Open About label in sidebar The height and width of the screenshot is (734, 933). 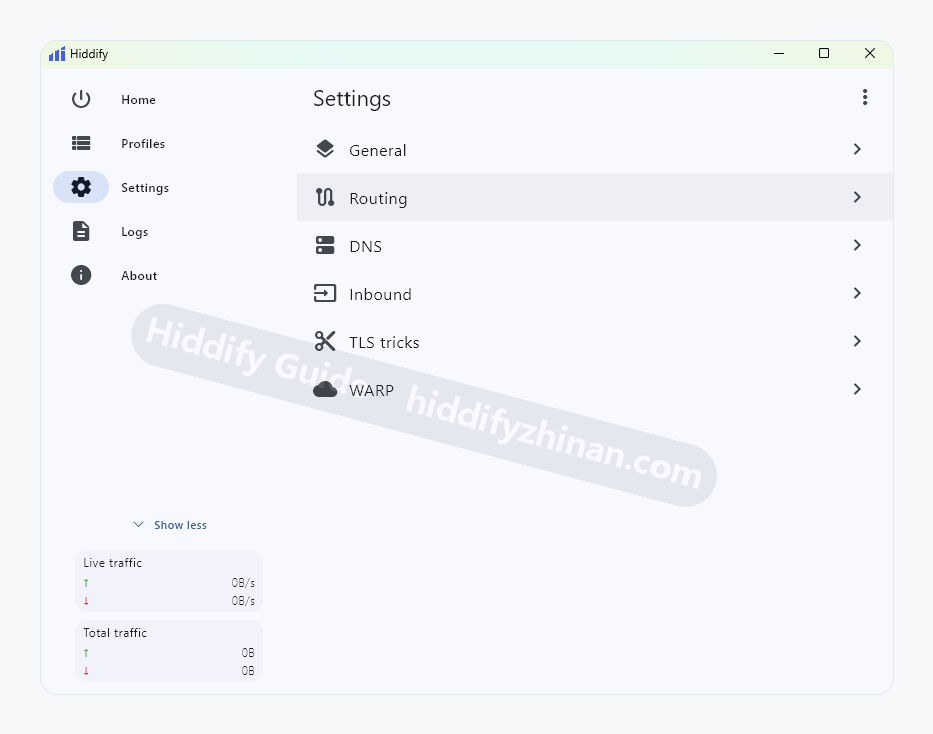click(x=139, y=276)
